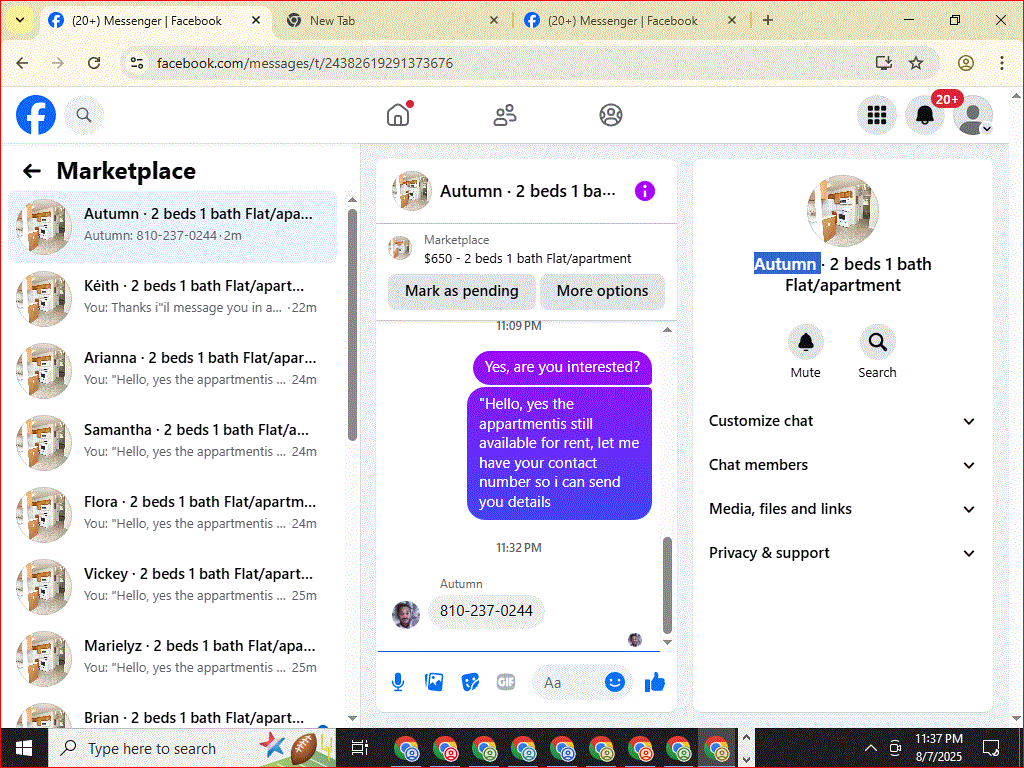This screenshot has height=768, width=1024.
Task: Open Arianna's conversation in the list
Action: [x=172, y=370]
